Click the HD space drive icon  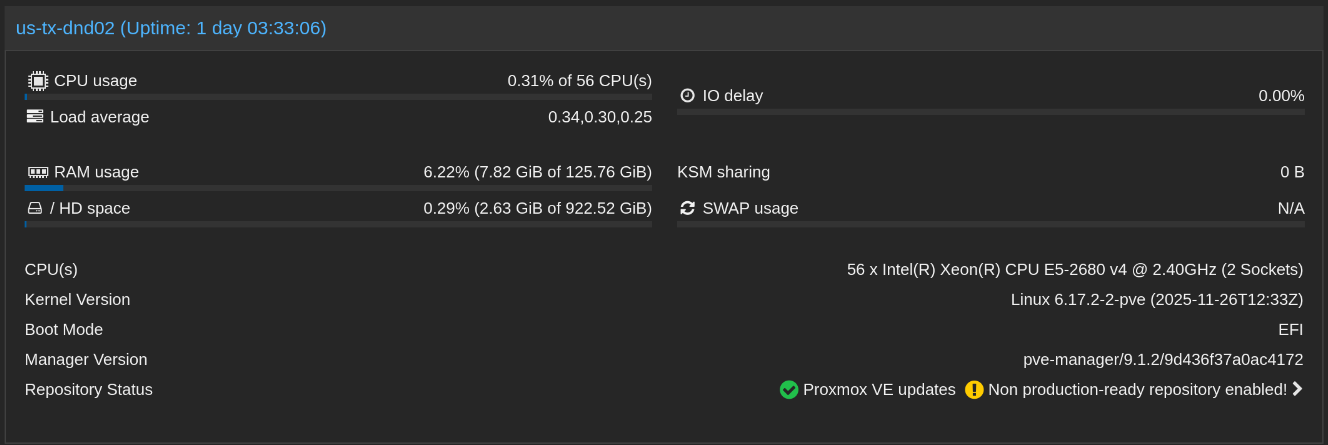point(35,209)
